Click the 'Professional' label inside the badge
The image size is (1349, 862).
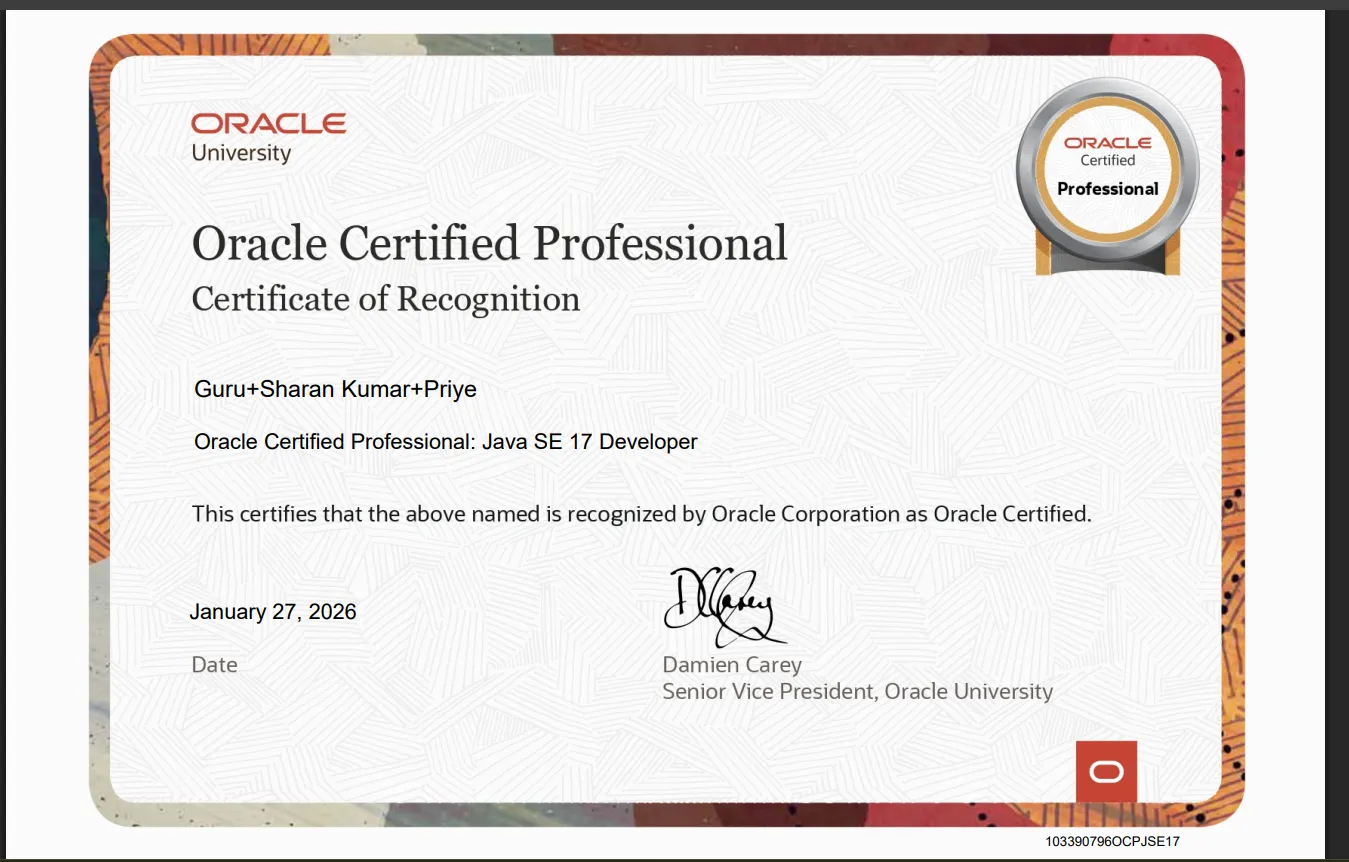click(x=1106, y=188)
